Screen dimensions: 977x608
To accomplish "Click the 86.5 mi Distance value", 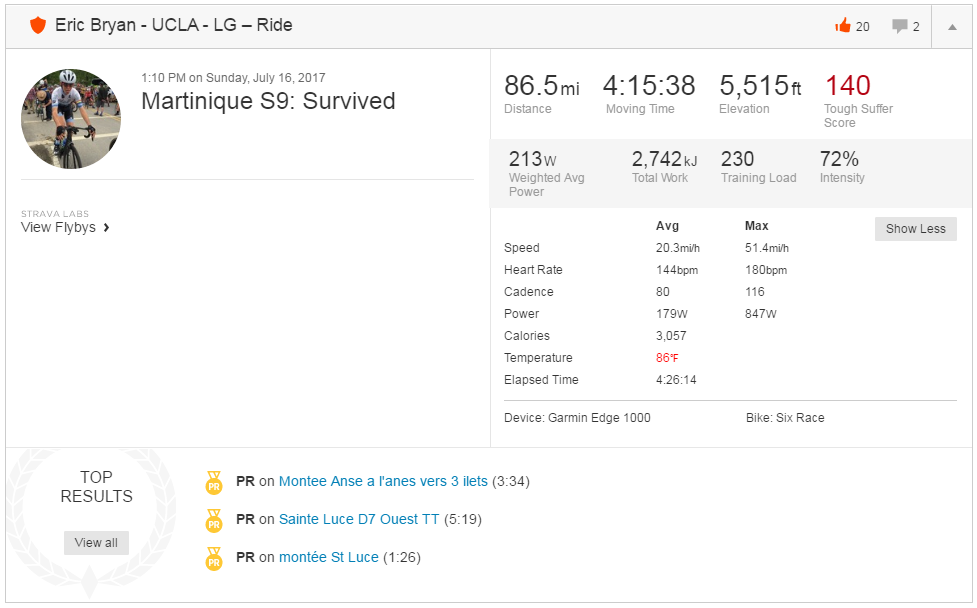I will pos(541,86).
